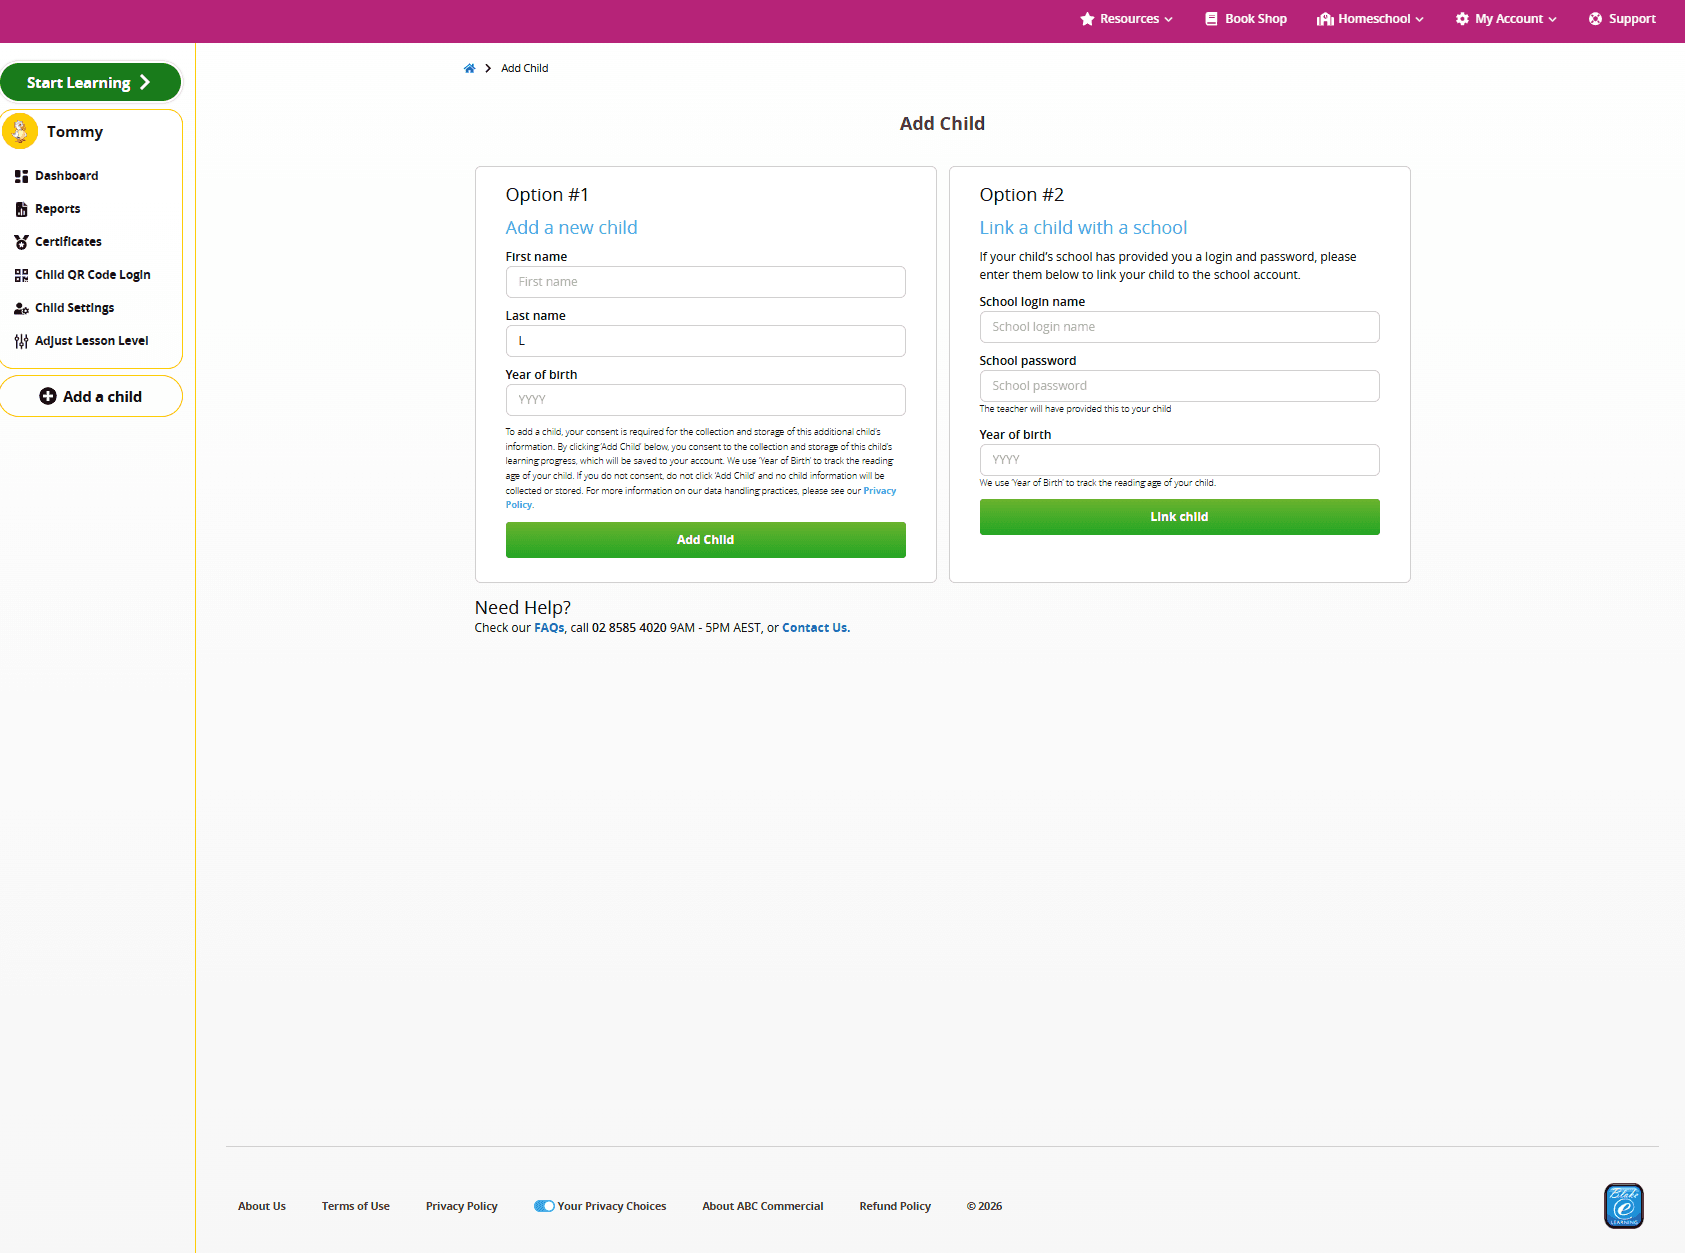Open About Us footer link
1685x1253 pixels.
262,1206
